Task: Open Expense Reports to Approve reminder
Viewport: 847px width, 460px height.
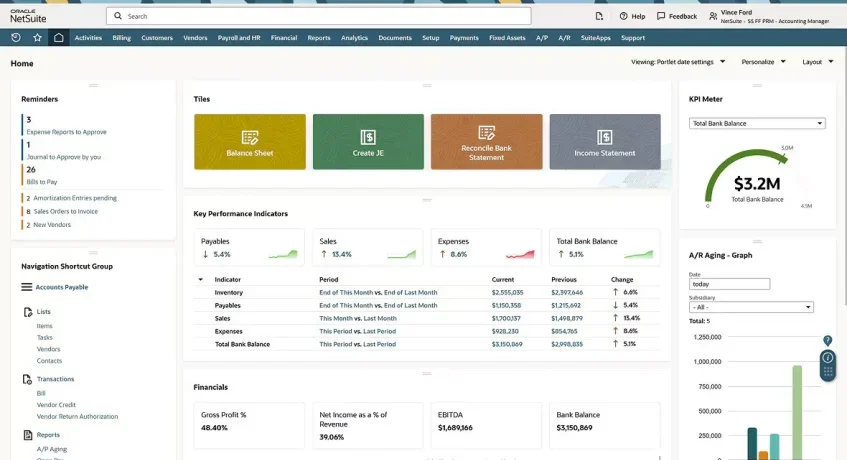Action: 66,132
